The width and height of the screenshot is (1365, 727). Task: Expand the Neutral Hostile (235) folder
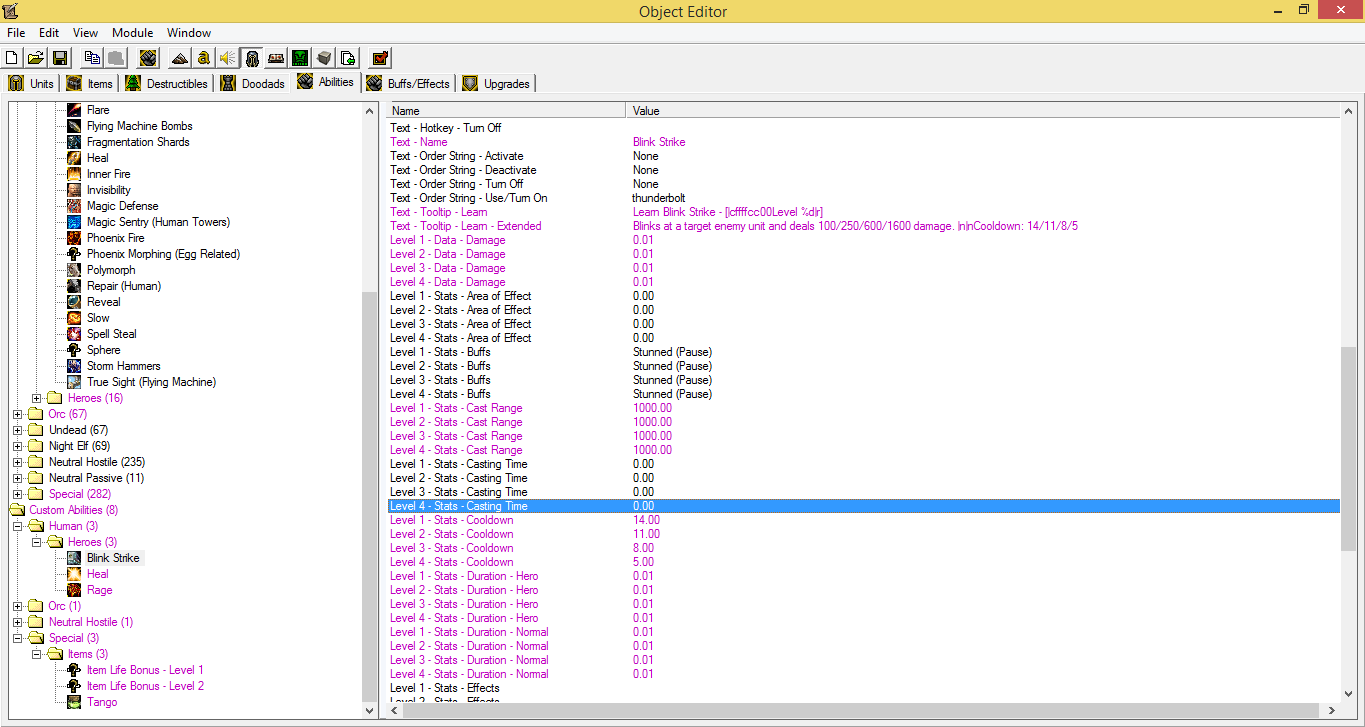[x=17, y=462]
